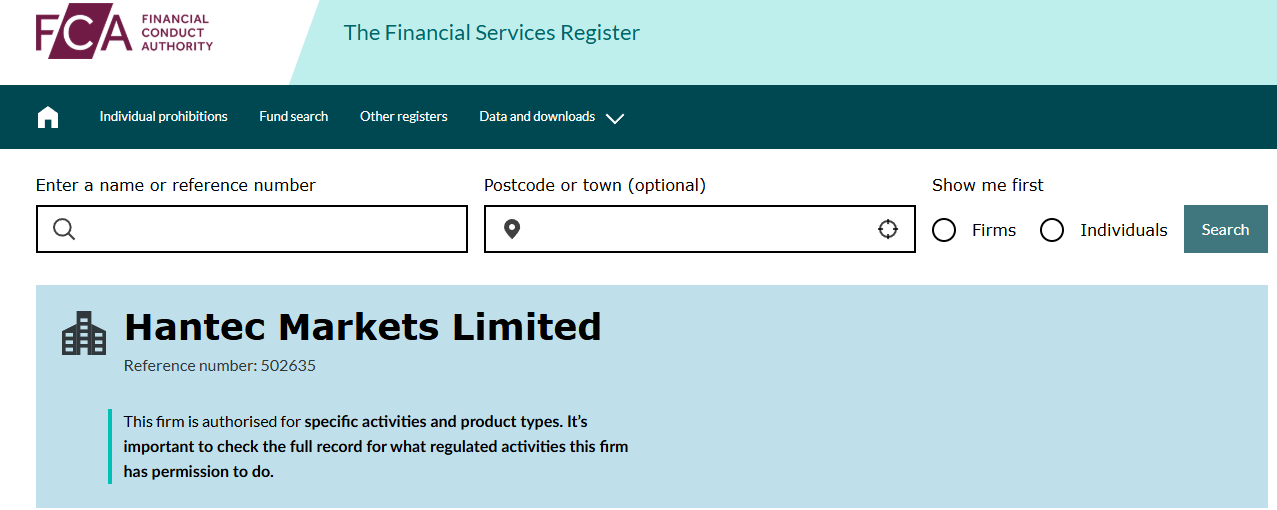Click the FCA logo

(124, 33)
